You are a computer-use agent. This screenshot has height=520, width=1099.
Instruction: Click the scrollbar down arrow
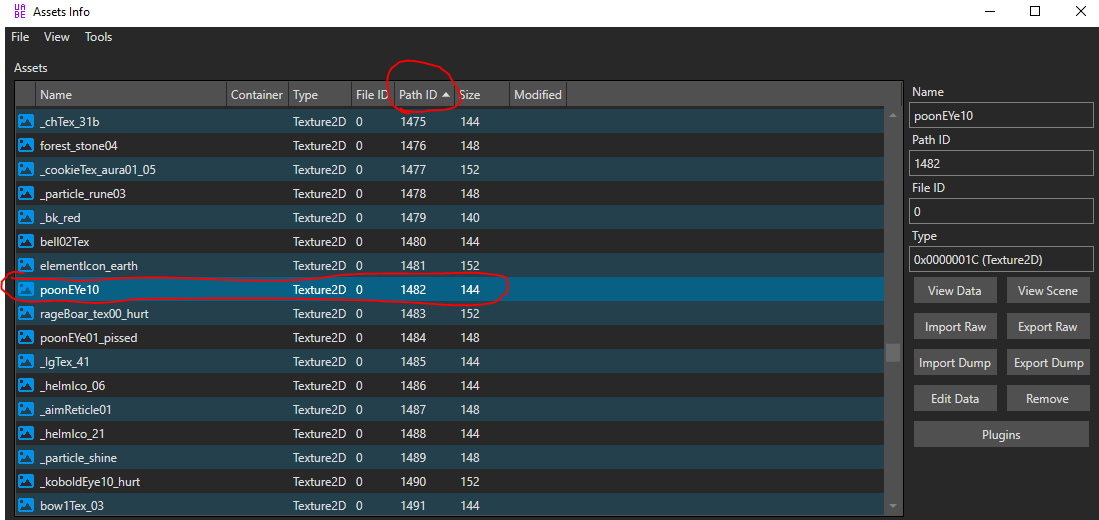click(x=892, y=505)
